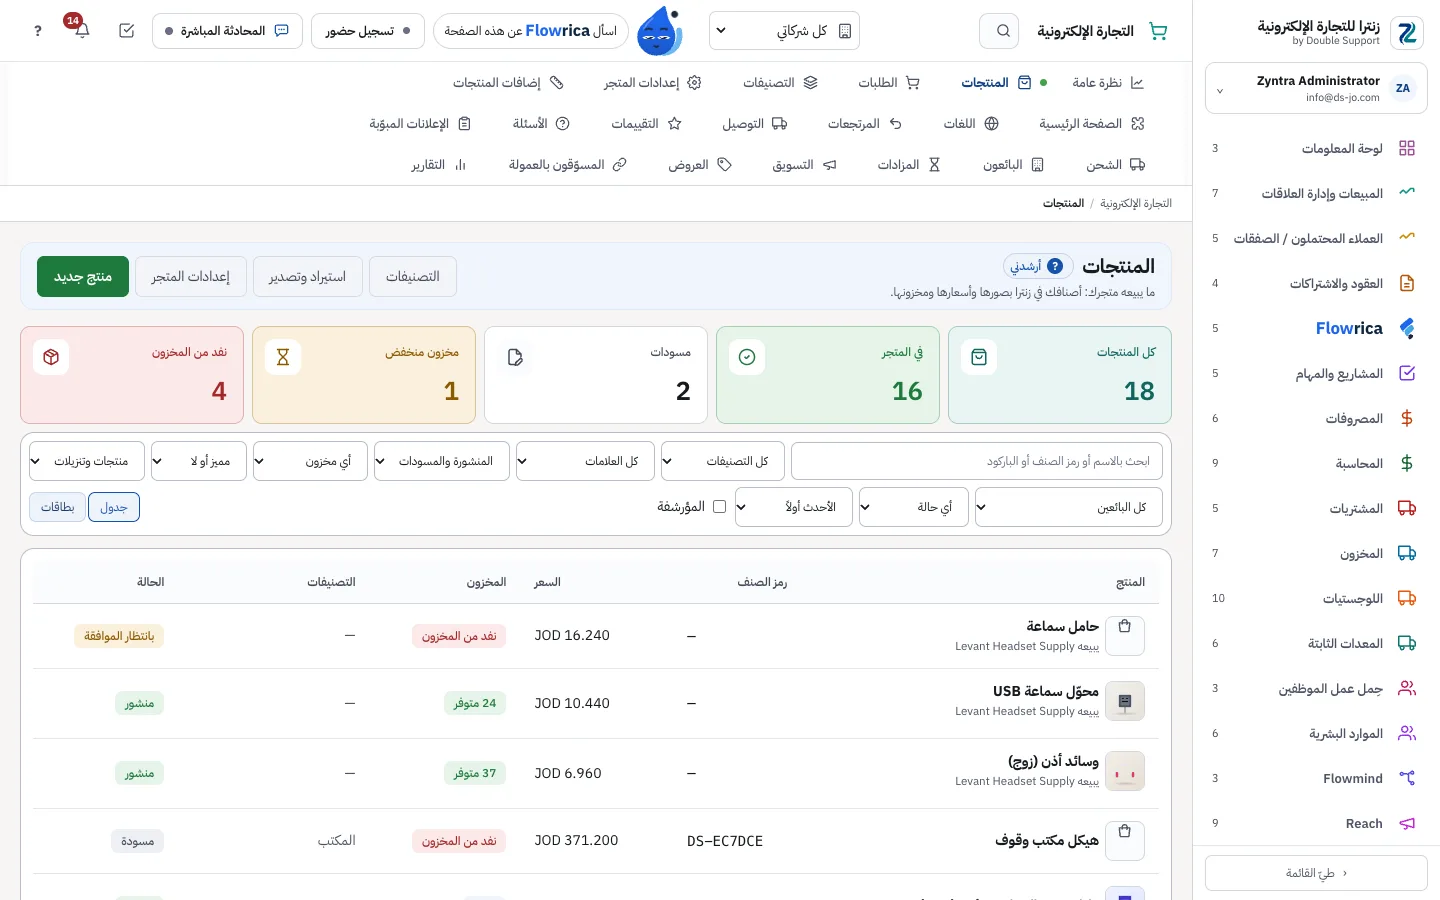Click the منتج جديد button
This screenshot has height=900, width=1440.
click(x=83, y=276)
